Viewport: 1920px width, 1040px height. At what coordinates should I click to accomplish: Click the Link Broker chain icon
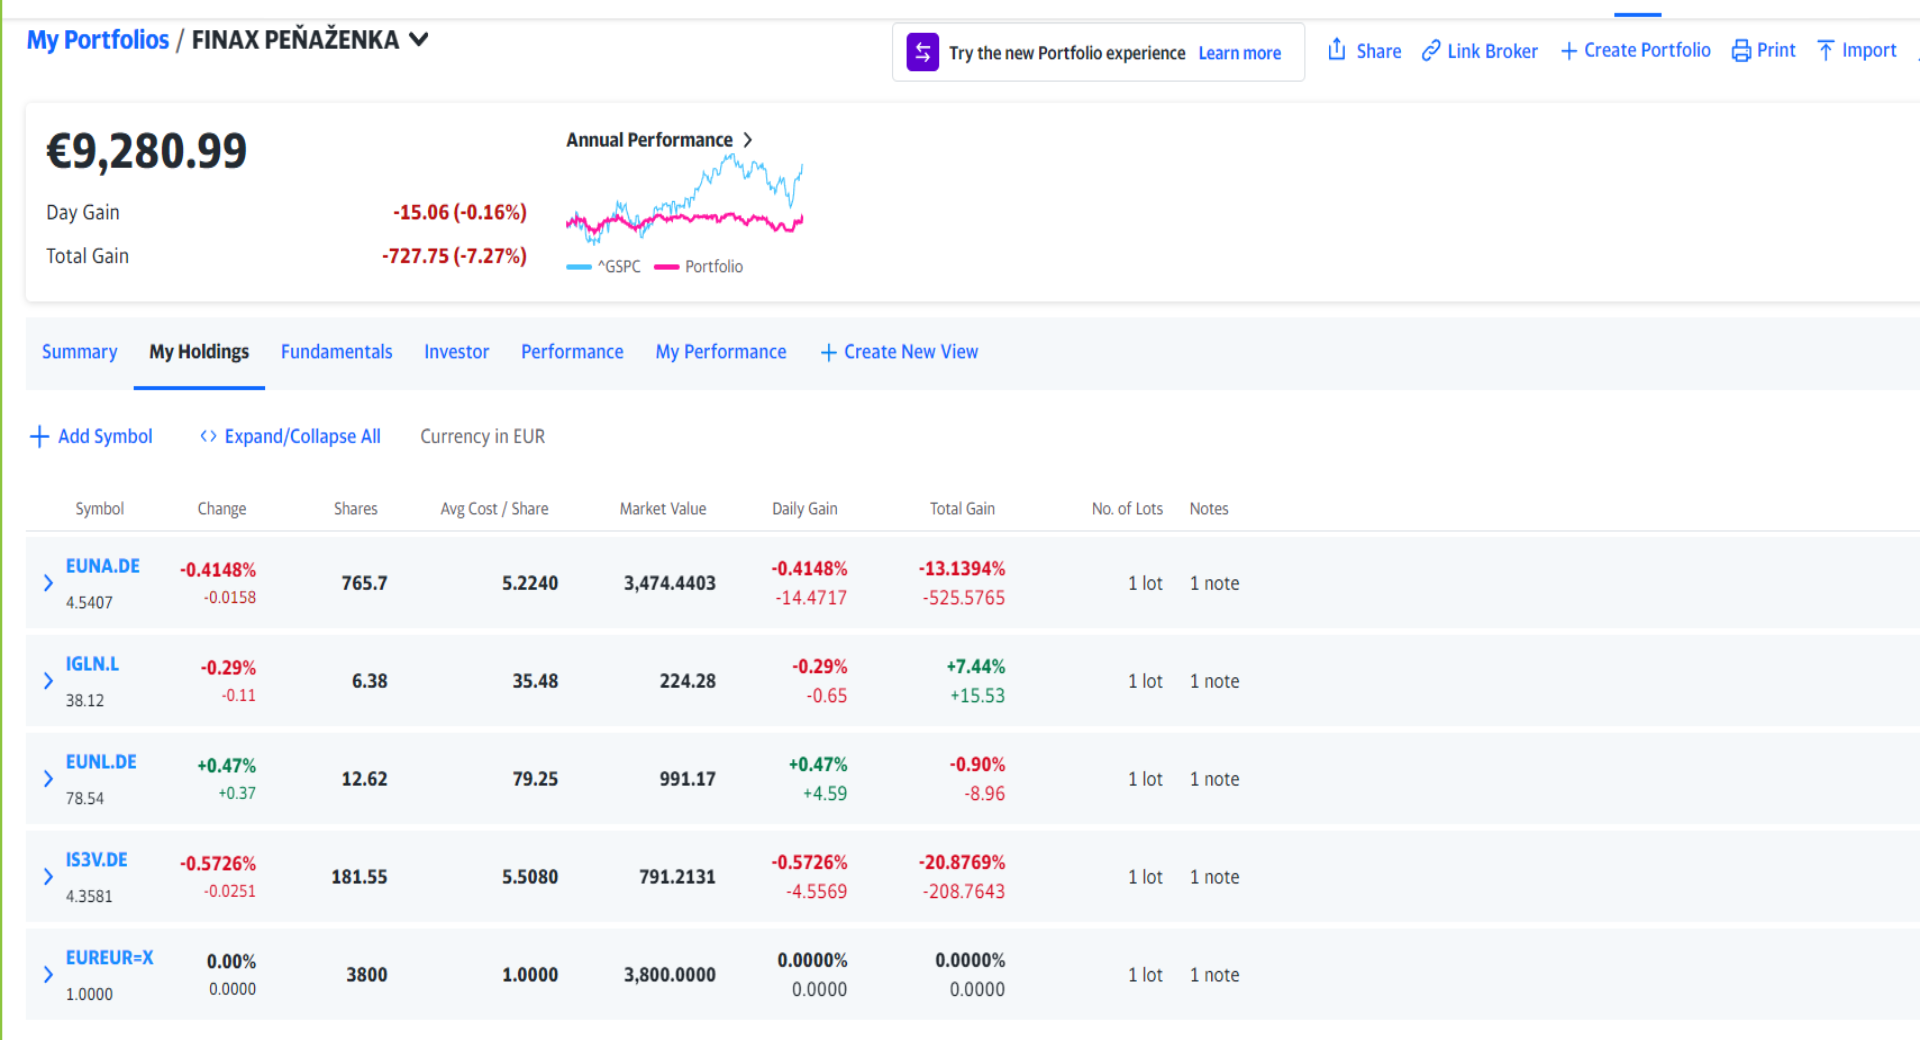[x=1431, y=50]
